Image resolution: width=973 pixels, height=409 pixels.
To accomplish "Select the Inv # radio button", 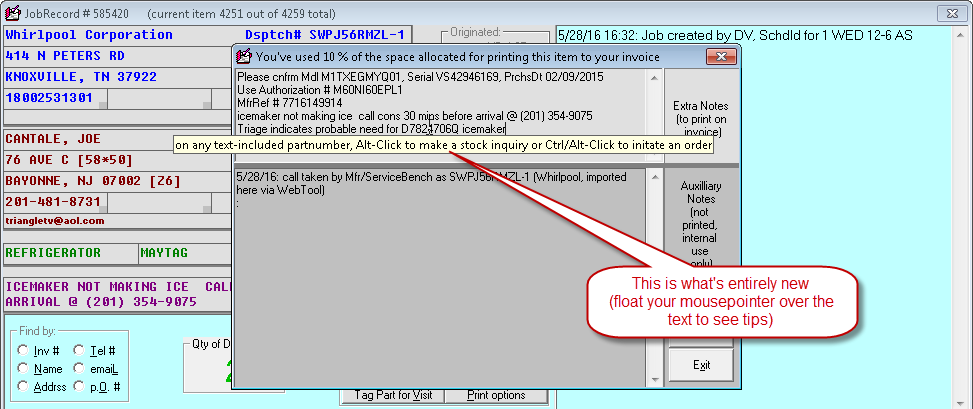I will point(23,351).
